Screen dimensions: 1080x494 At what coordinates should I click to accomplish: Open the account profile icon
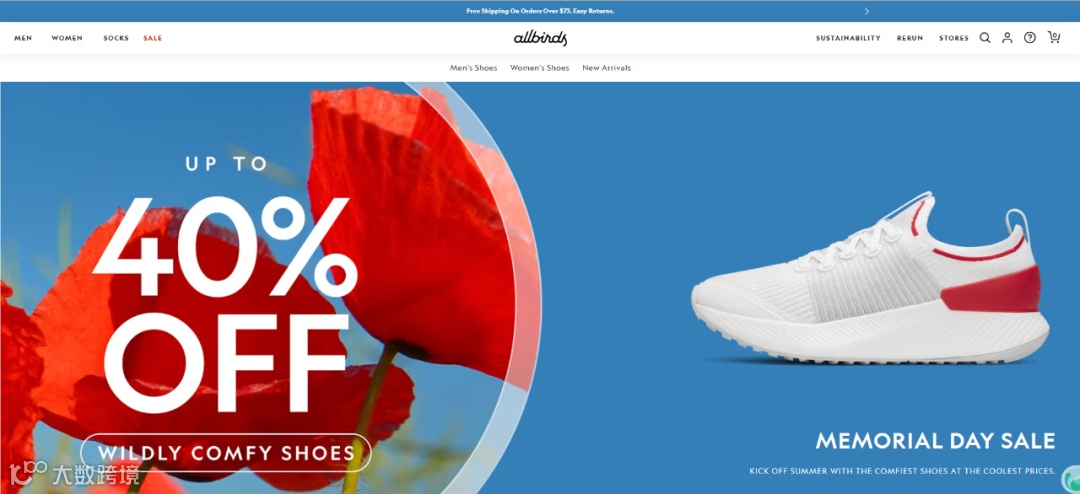[x=1007, y=38]
